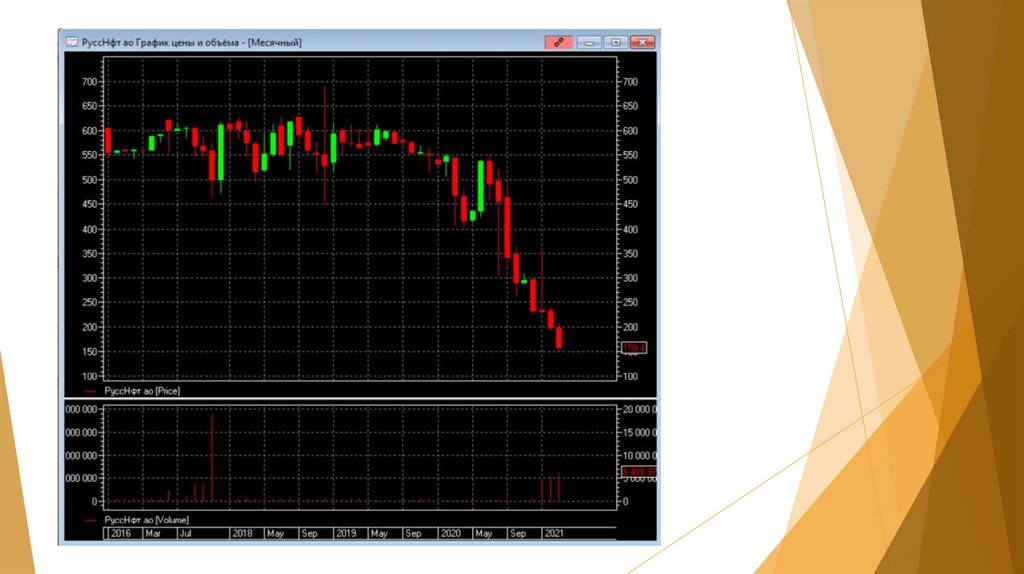Click the '20 000 0' label on volume axis
The image size is (1024, 574).
point(639,409)
